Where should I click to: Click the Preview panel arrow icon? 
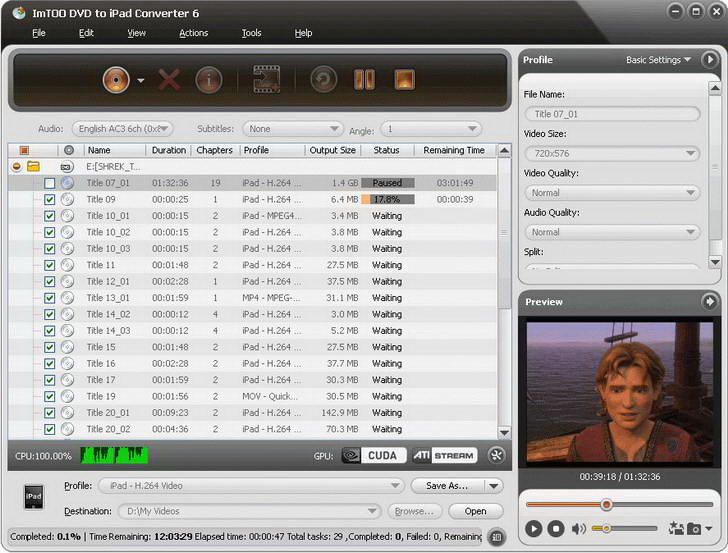click(709, 301)
